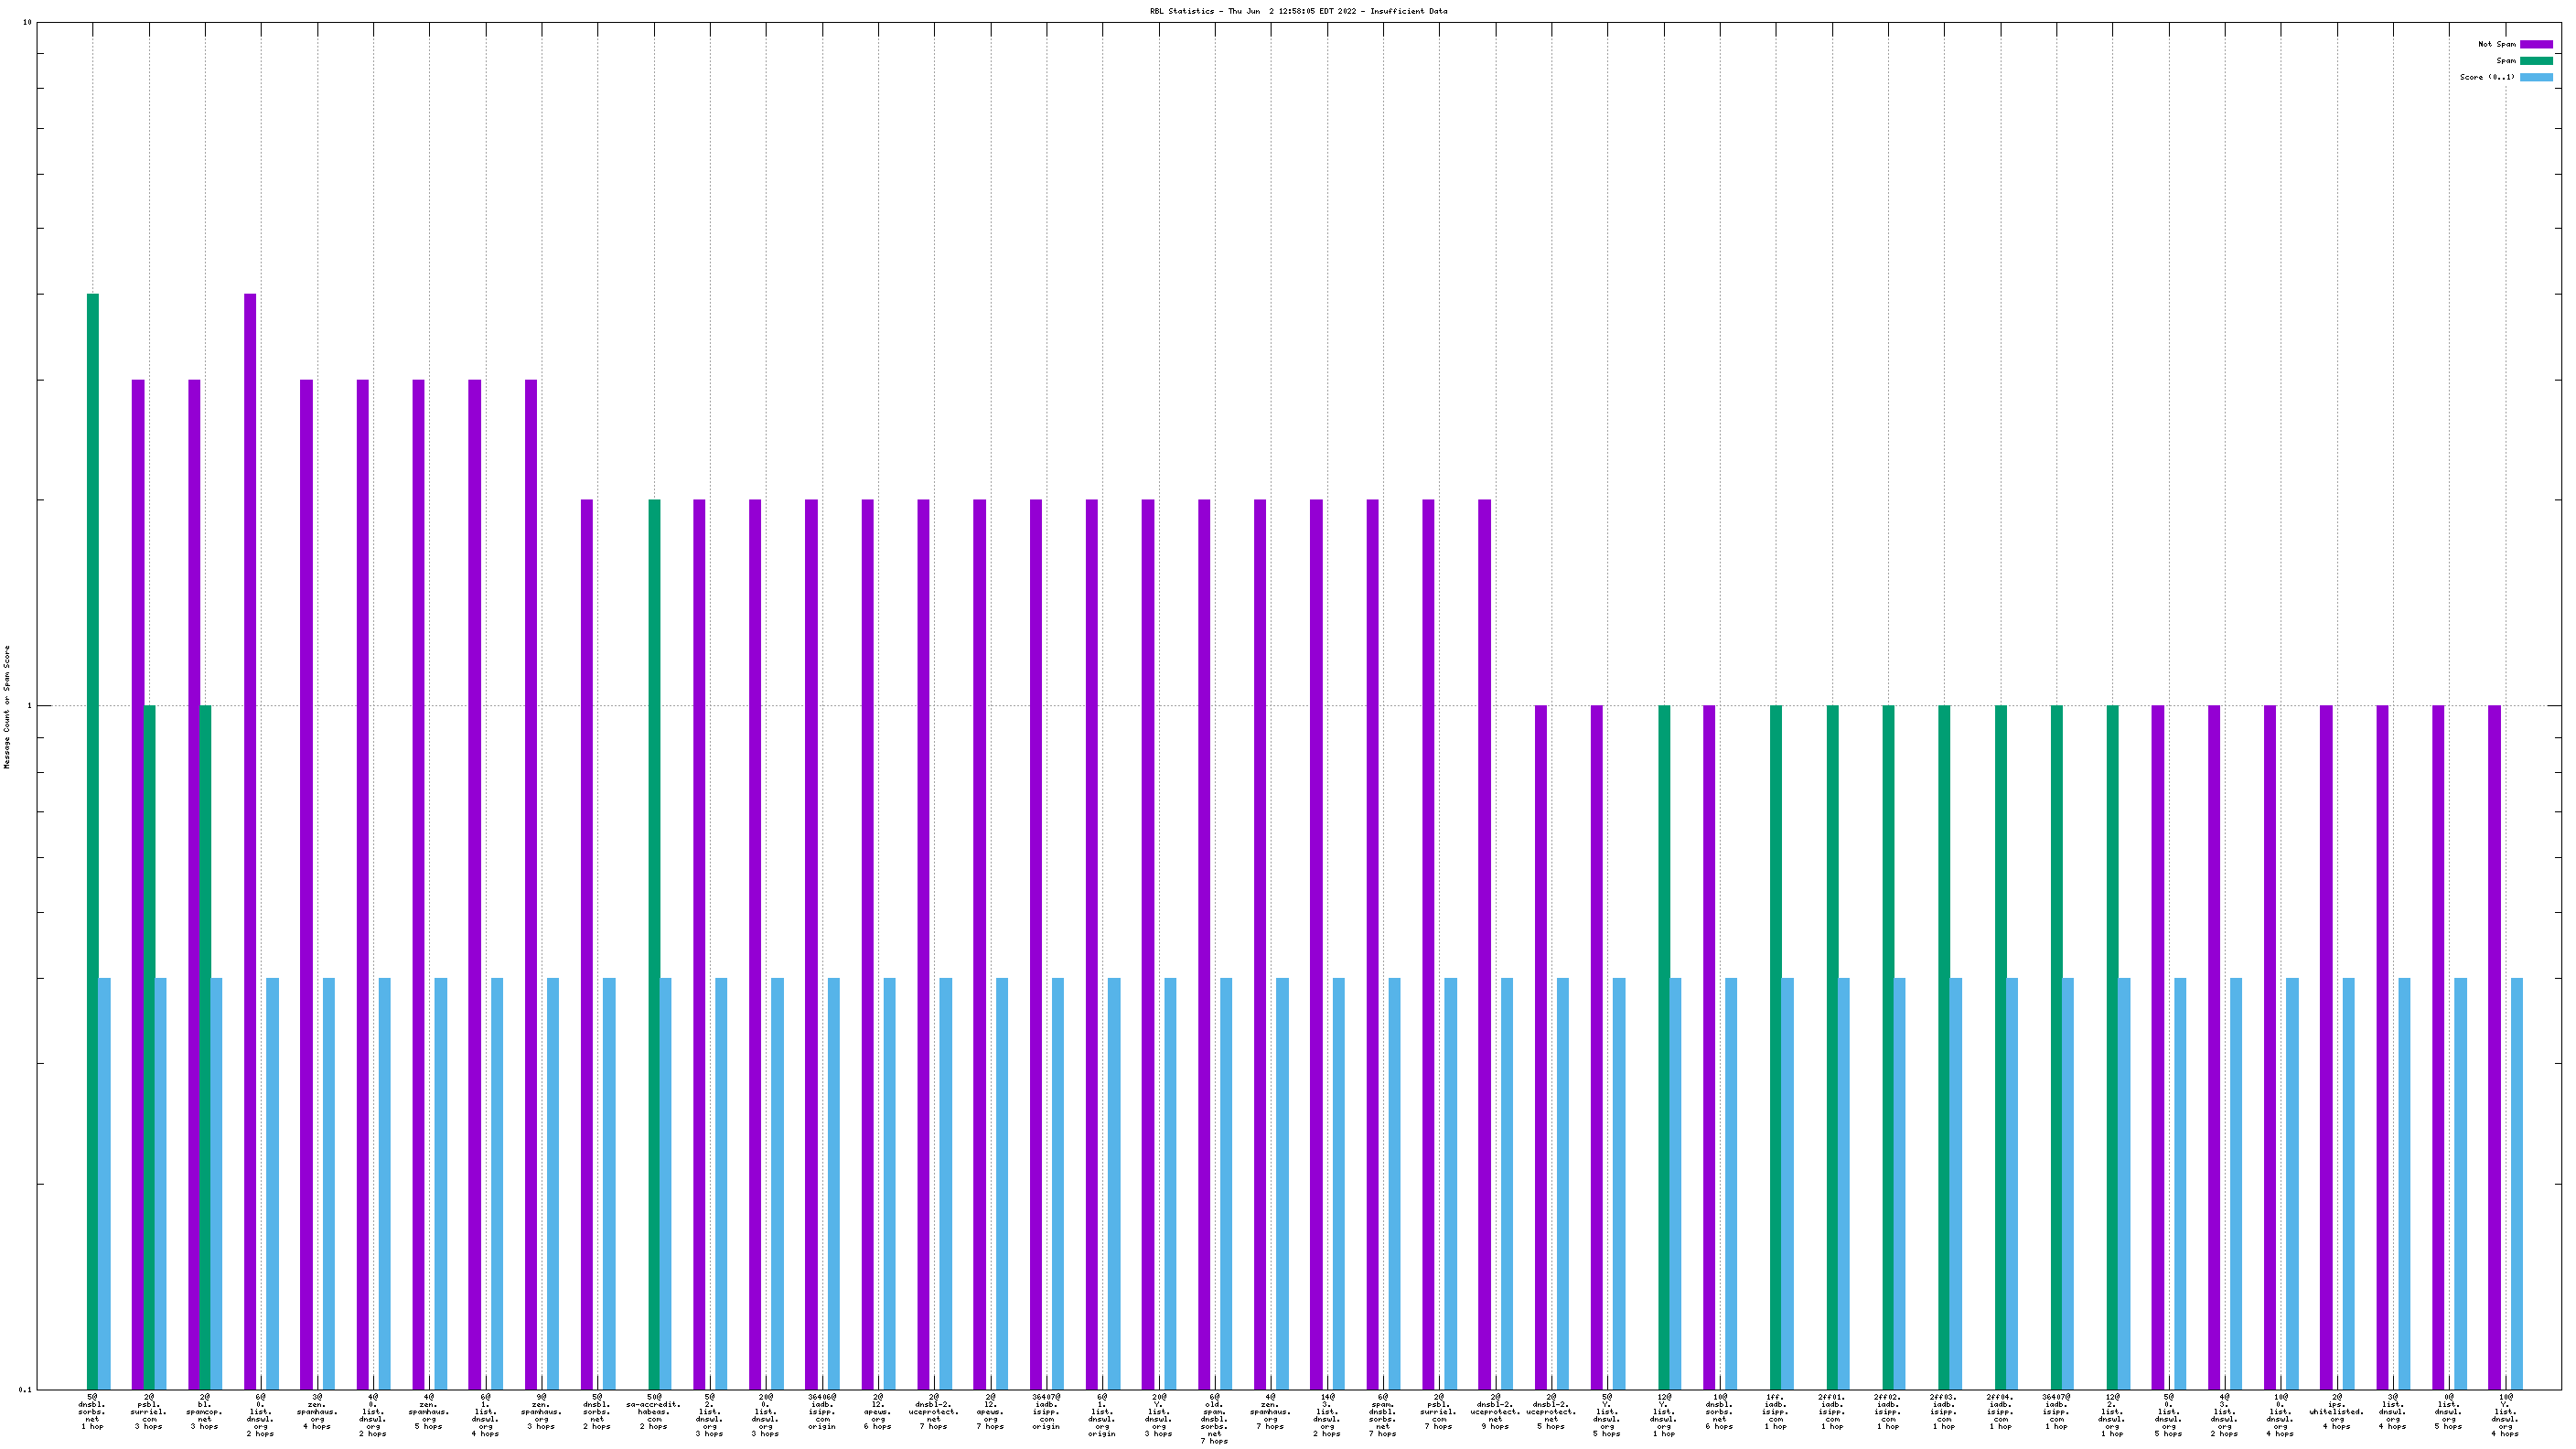Viewport: 2576px width, 1449px height.
Task: Click the 'Message Count or Spam Score' axis label
Action: point(7,706)
